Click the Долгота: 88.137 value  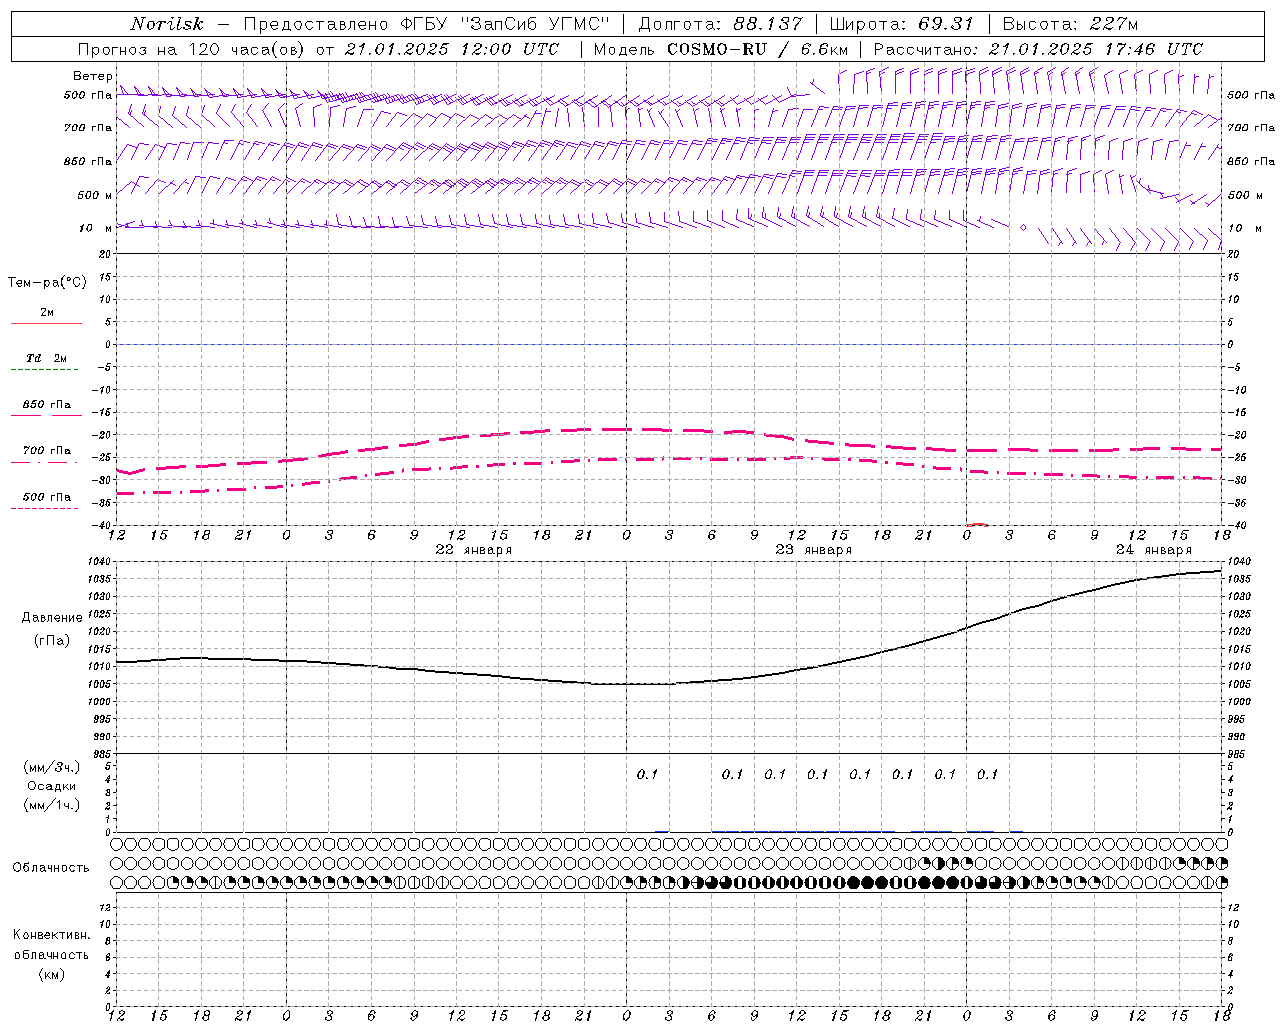(x=720, y=24)
